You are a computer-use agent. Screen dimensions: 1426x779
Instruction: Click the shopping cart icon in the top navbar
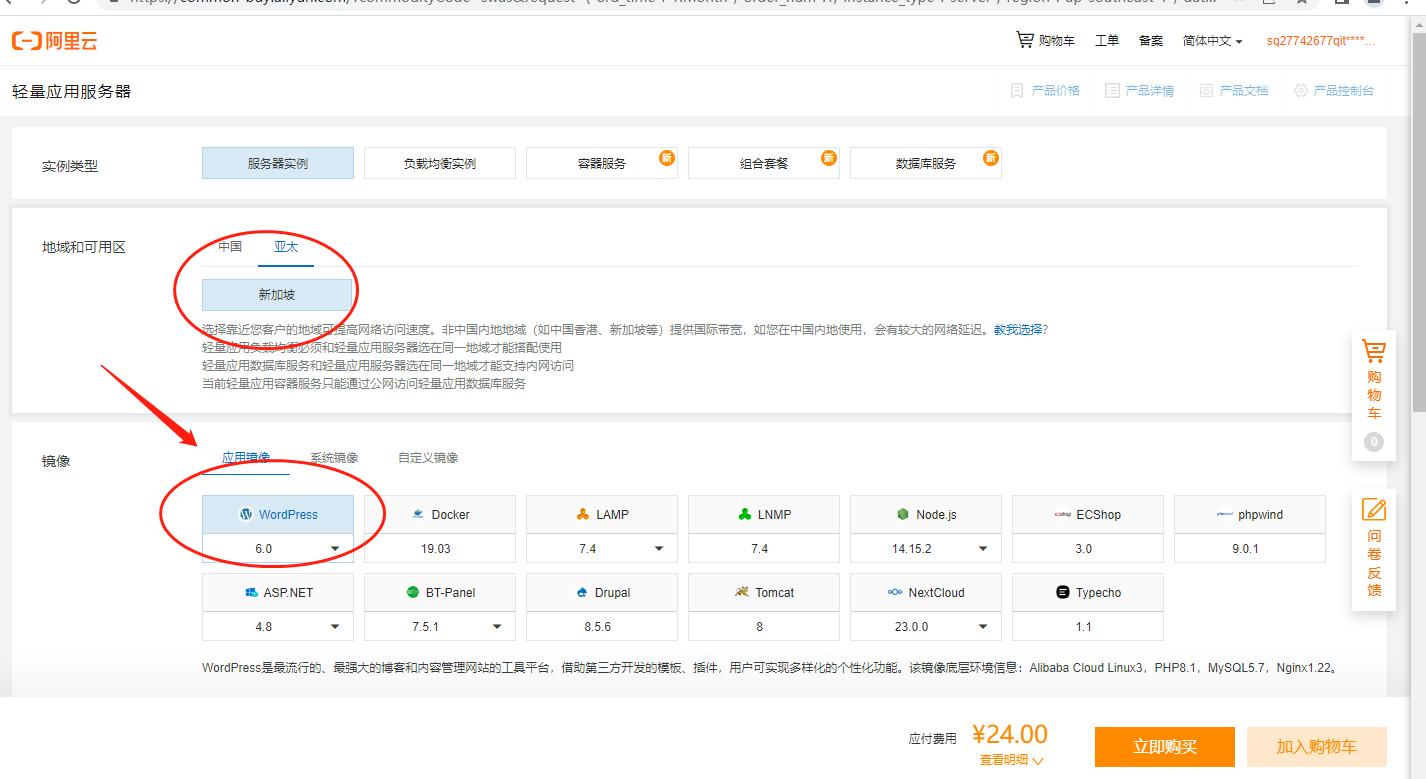[x=1024, y=40]
